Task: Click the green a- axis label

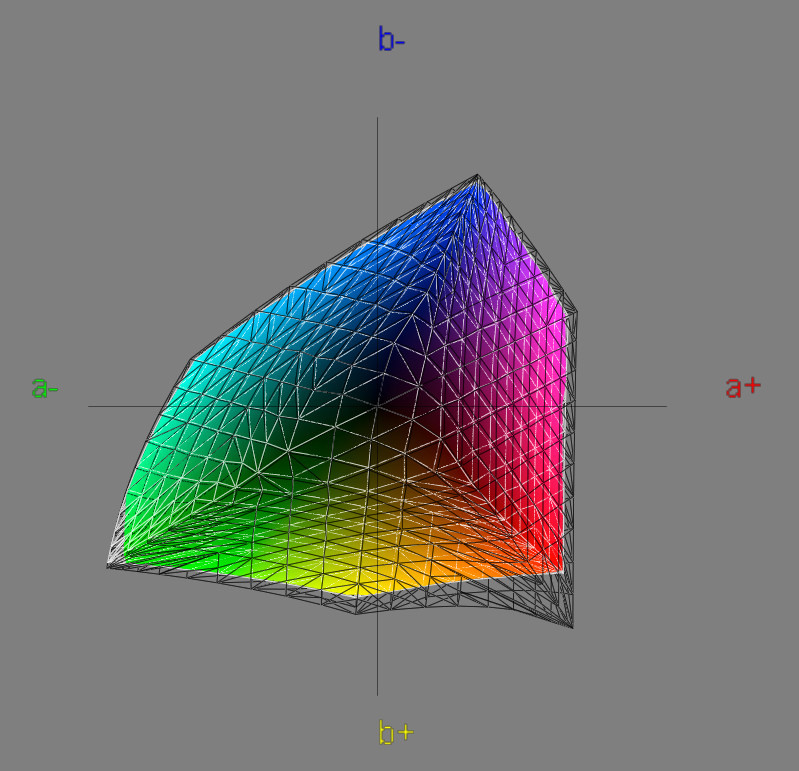Action: pyautogui.click(x=45, y=388)
